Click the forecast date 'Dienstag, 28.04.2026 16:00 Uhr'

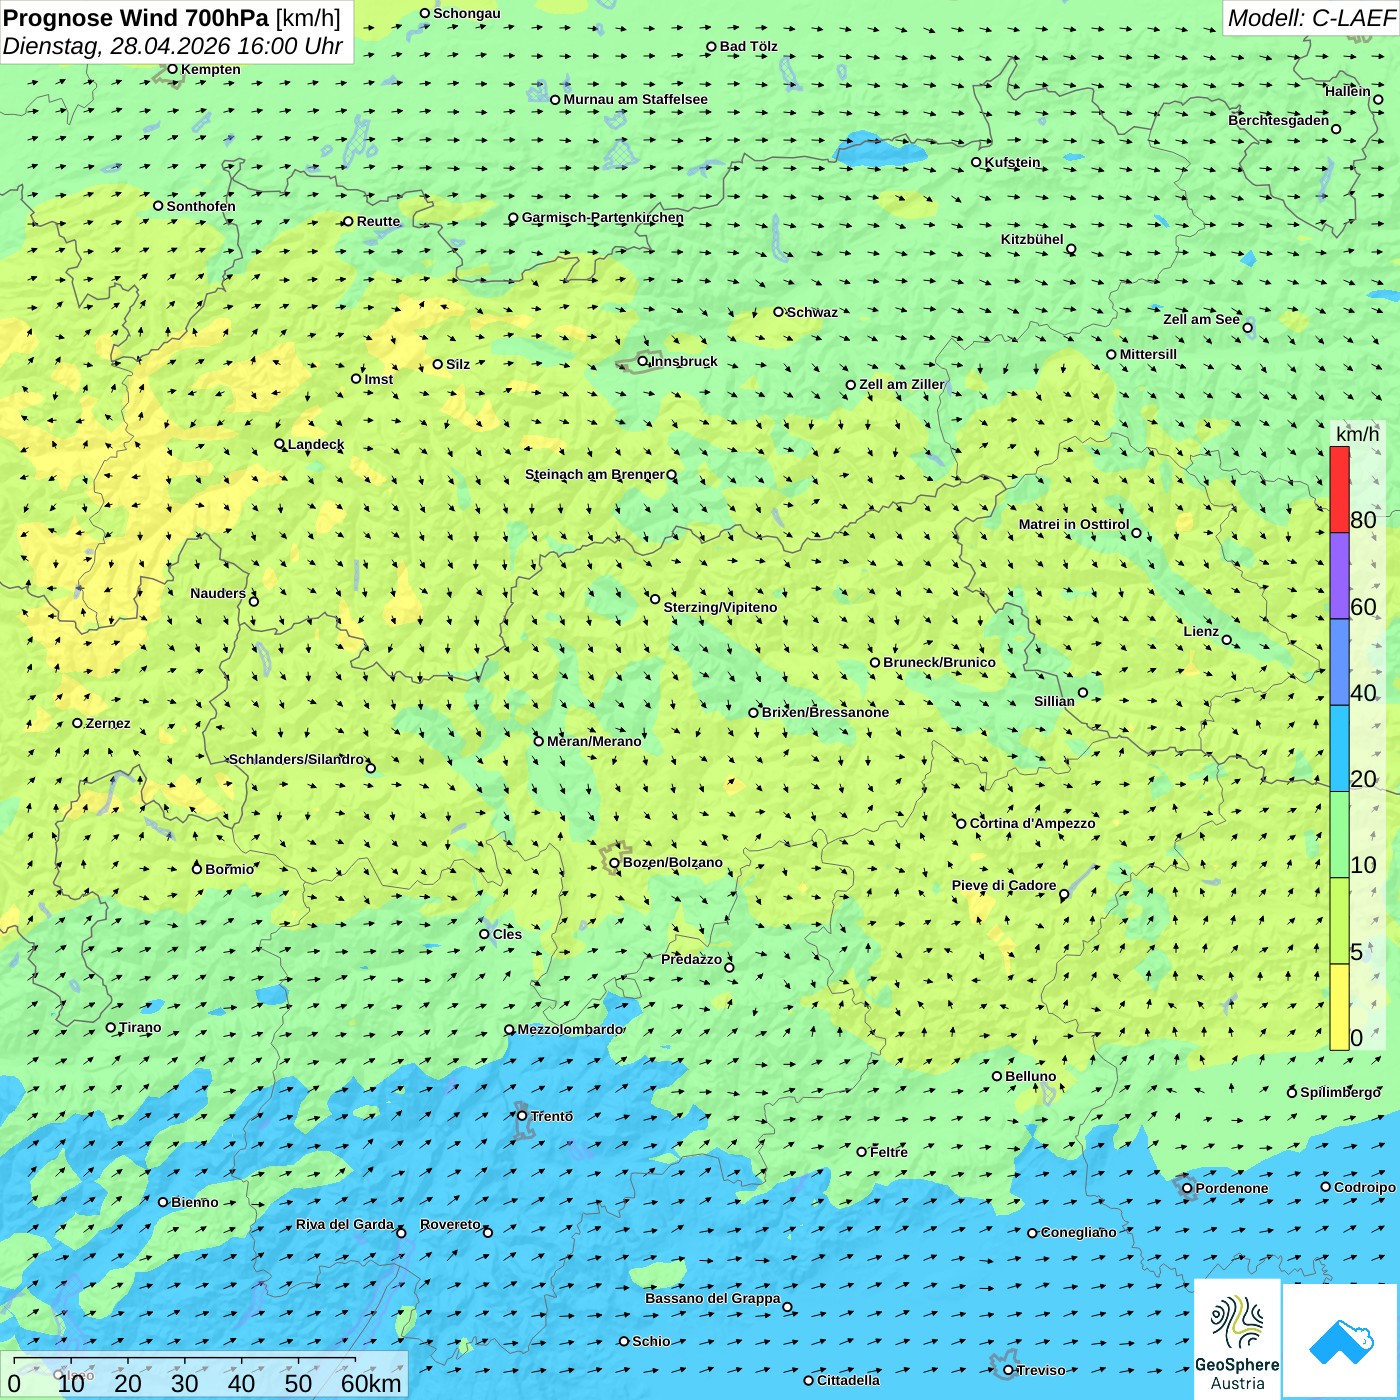pyautogui.click(x=172, y=47)
